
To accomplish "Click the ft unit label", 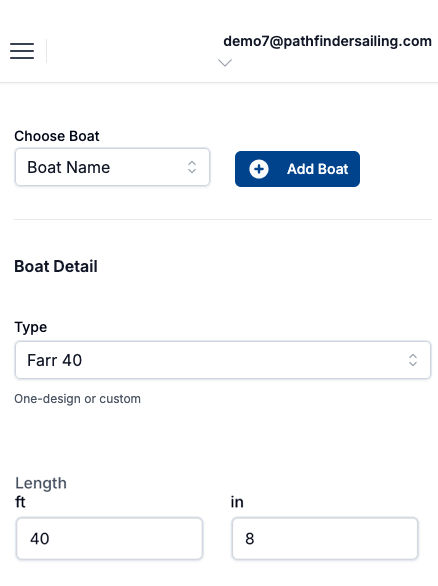I will coord(20,502).
